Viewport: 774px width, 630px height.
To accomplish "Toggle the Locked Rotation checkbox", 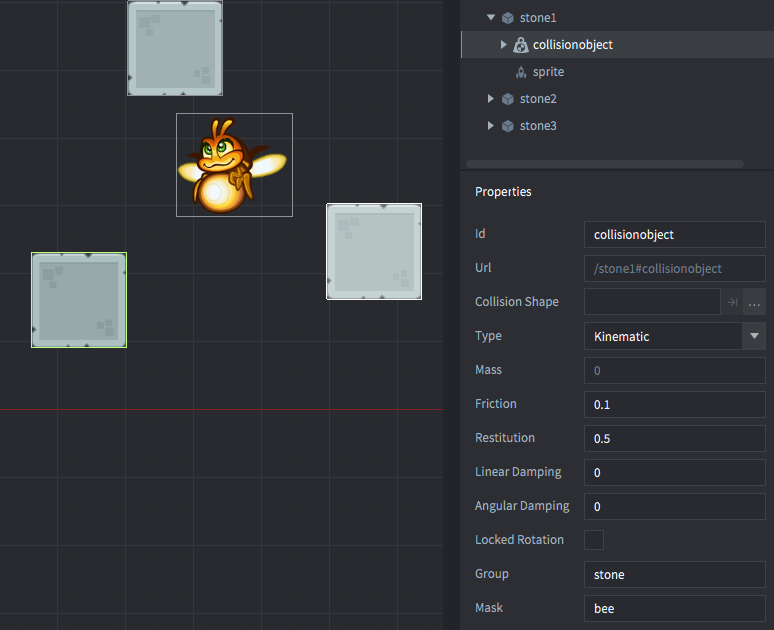I will pos(594,540).
